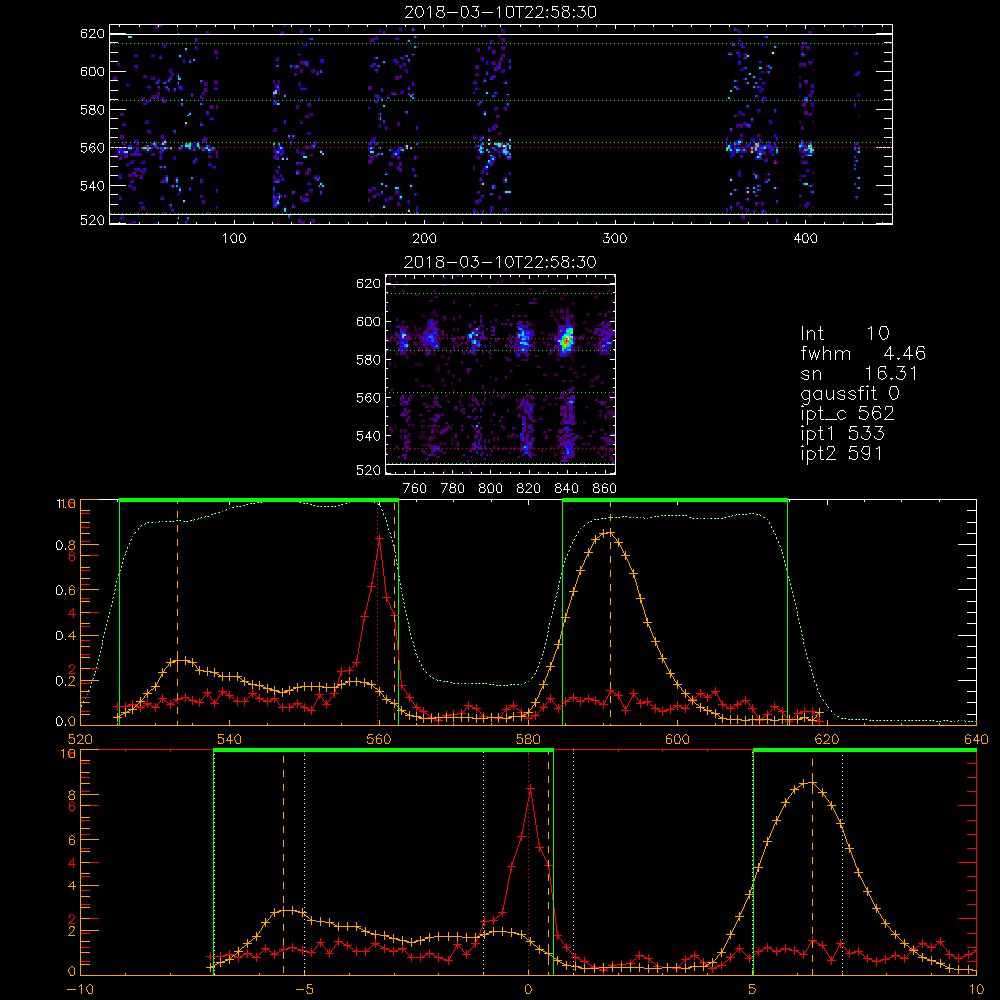The image size is (1000, 1000).
Task: Select the 'ipt1 533' readout line
Action: click(x=842, y=434)
